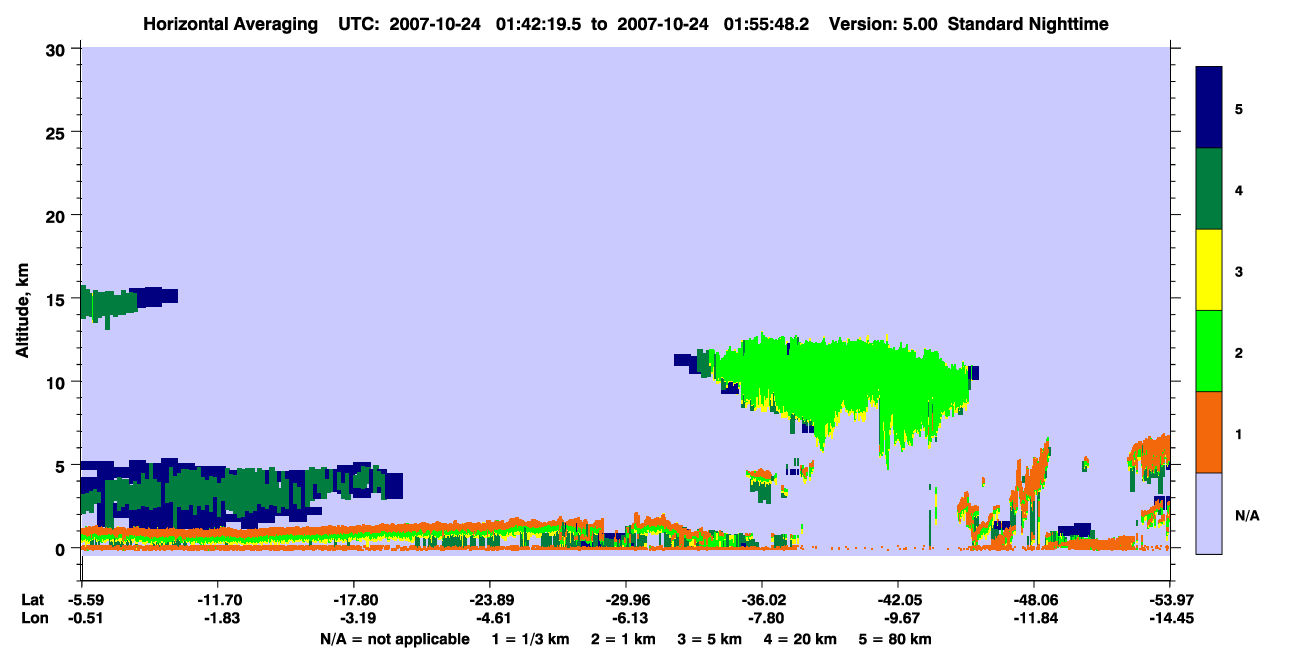
Task: Click longitude value -11.84
Action: tap(1034, 618)
